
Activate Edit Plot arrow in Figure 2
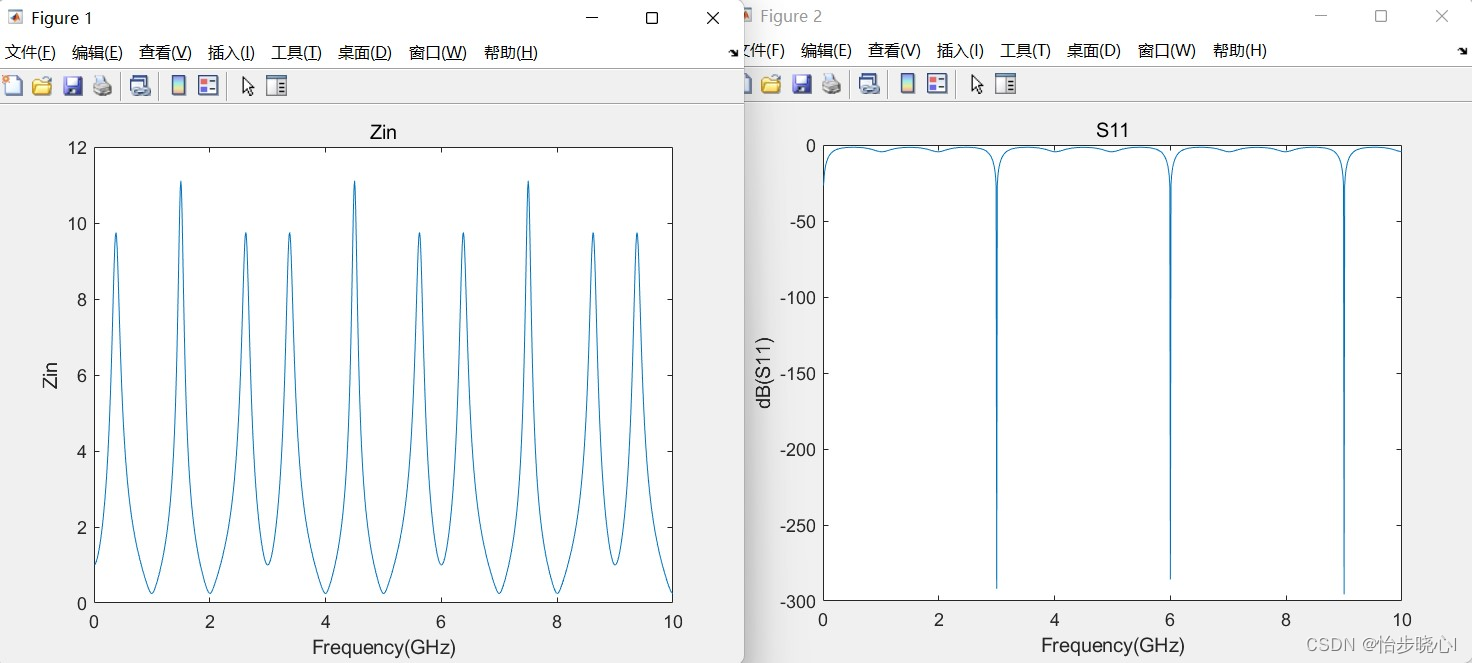tap(977, 85)
